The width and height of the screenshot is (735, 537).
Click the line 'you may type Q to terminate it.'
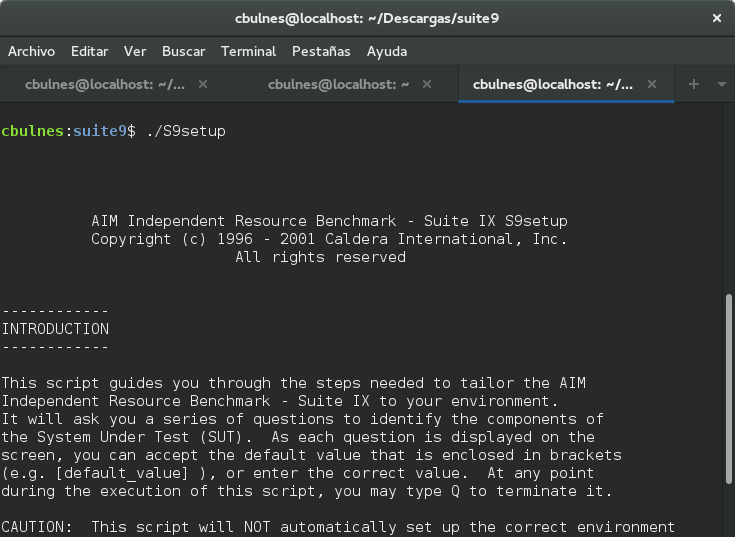coord(473,491)
